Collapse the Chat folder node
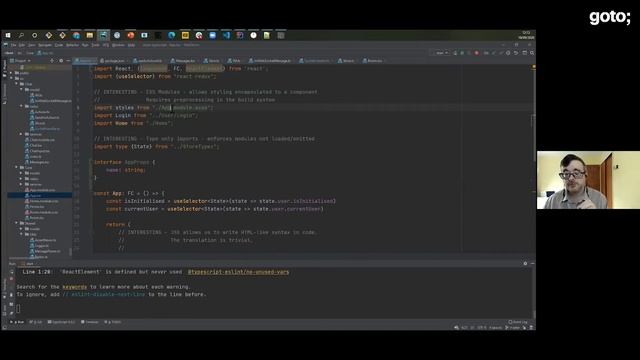 (x=17, y=84)
